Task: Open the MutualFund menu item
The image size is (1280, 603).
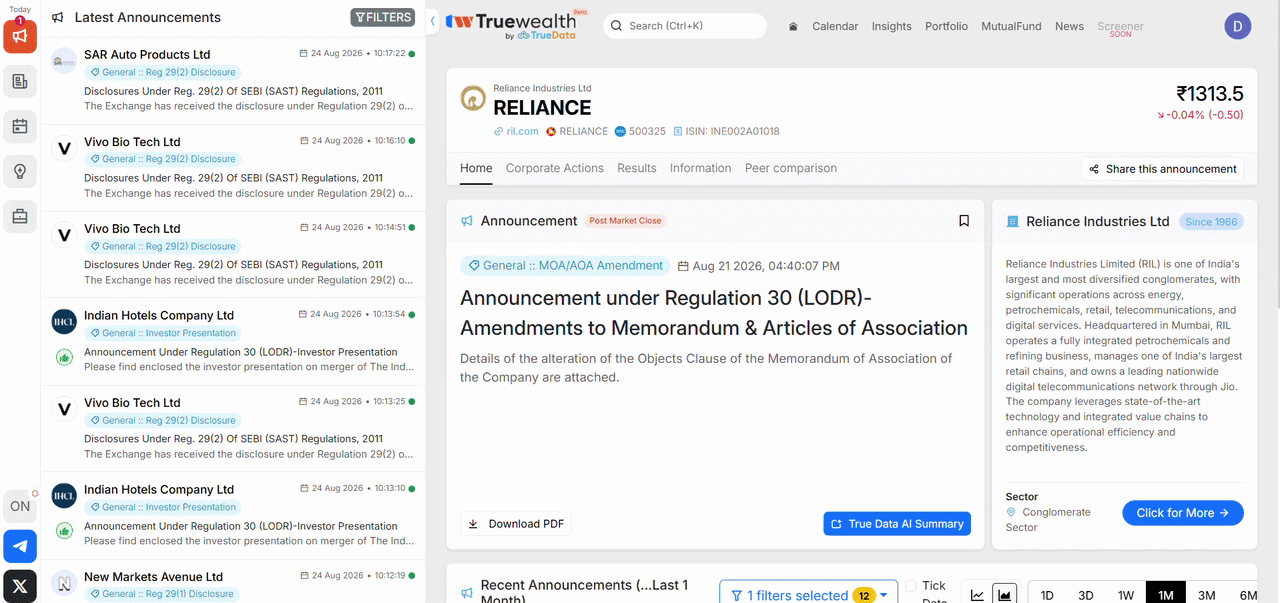Action: pyautogui.click(x=1011, y=27)
